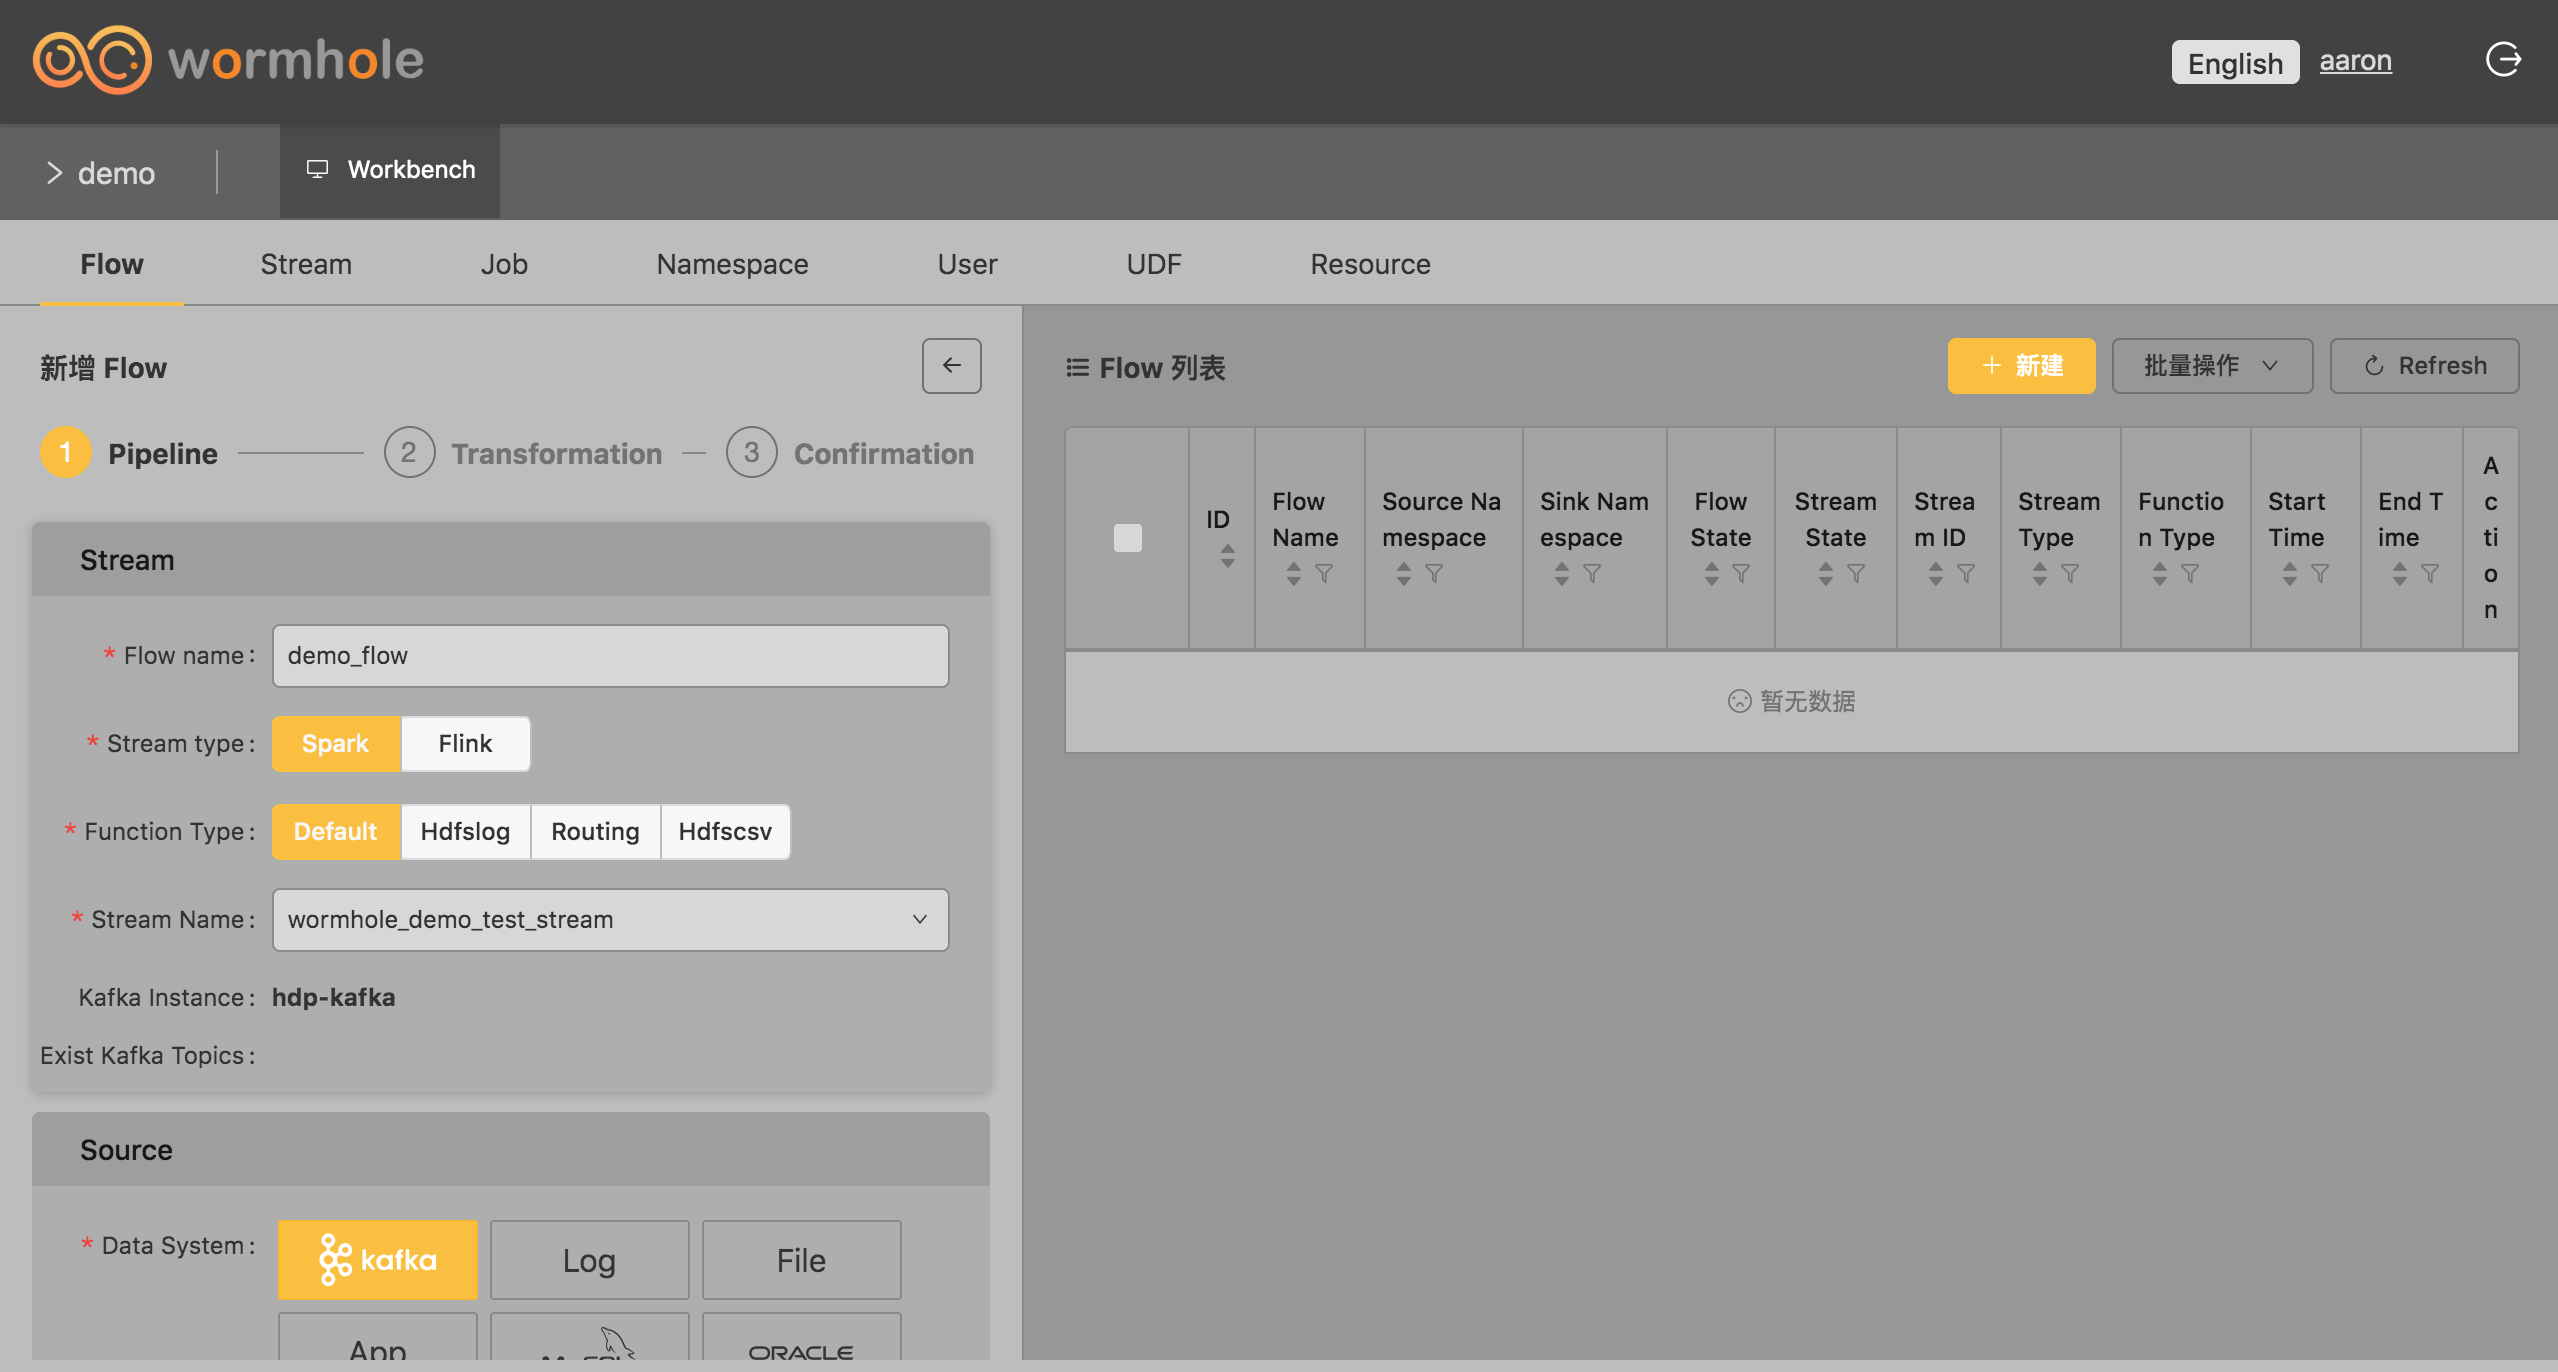Image resolution: width=2558 pixels, height=1372 pixels.
Task: Choose Hdfslog function type
Action: [x=465, y=832]
